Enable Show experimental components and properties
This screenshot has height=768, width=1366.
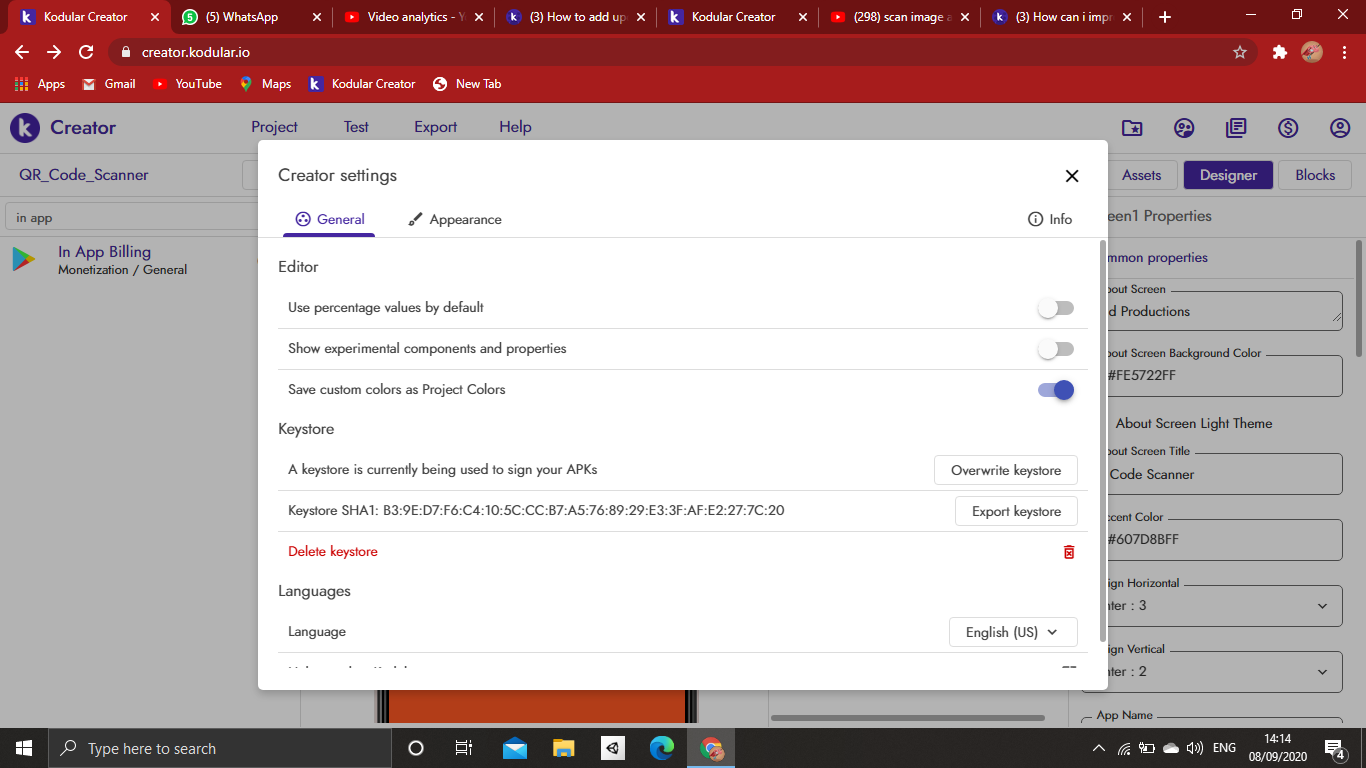pos(1055,349)
